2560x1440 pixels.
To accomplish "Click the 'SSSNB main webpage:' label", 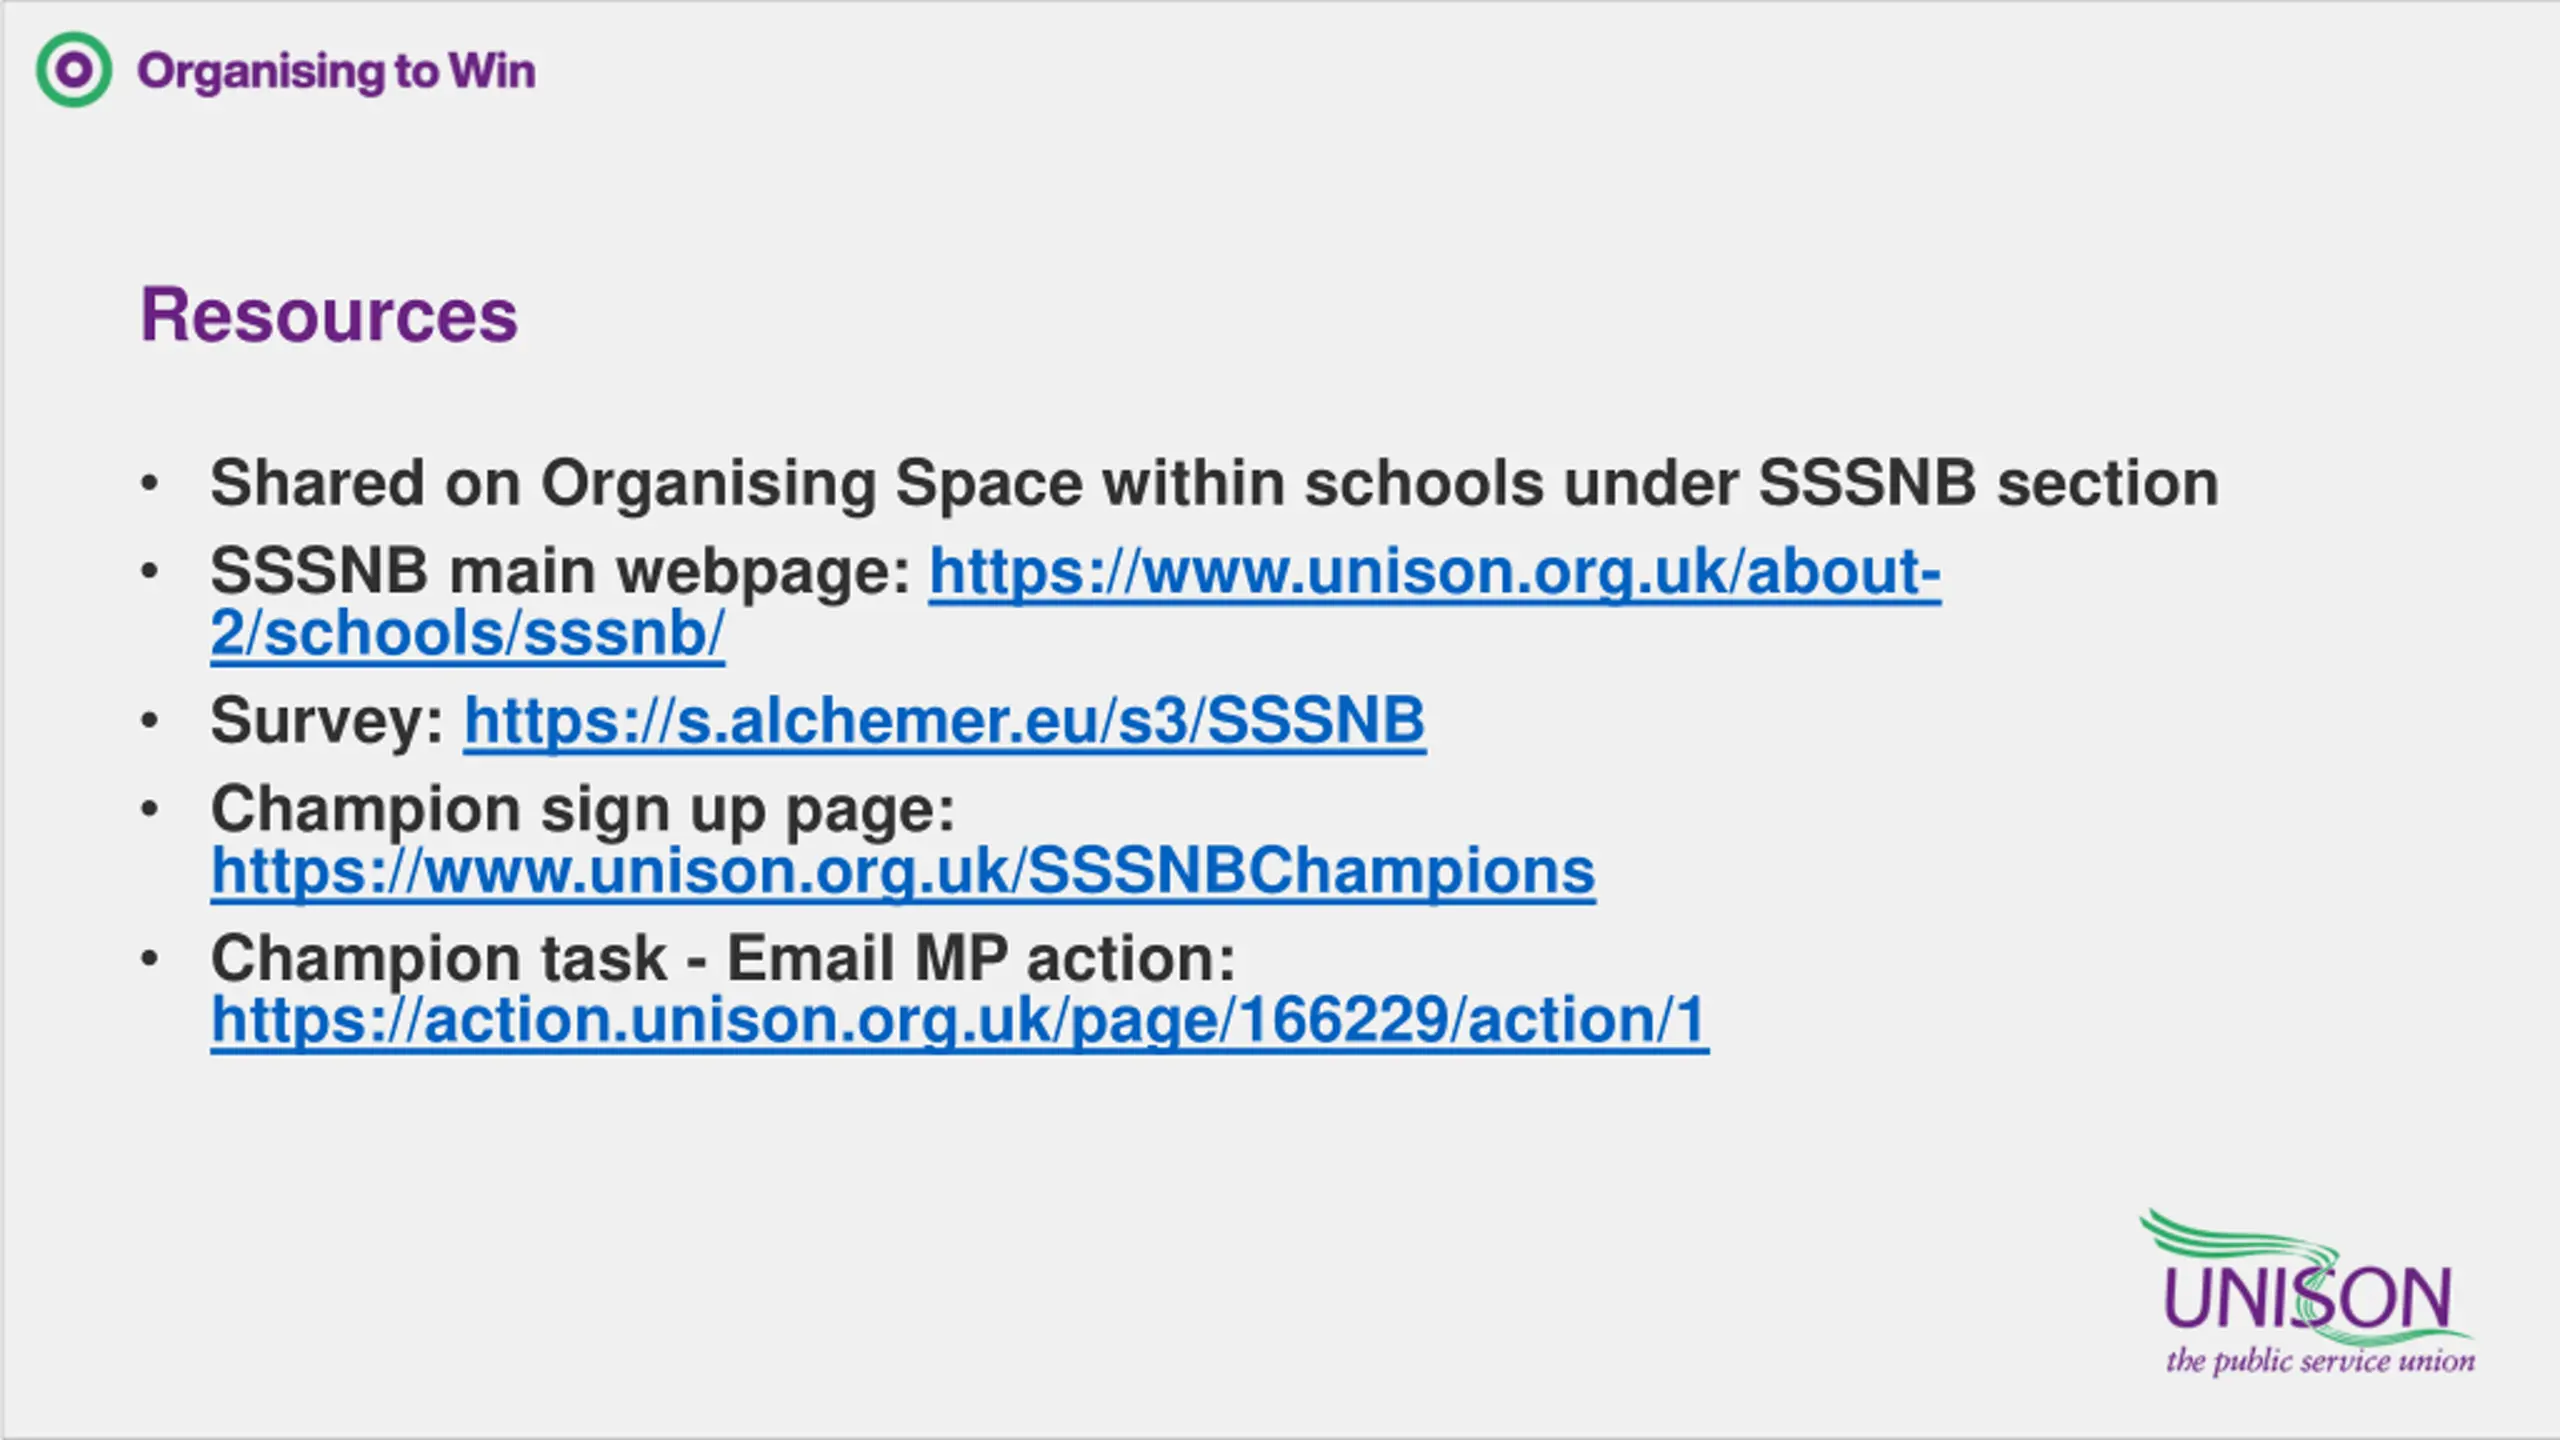I will click(x=560, y=572).
